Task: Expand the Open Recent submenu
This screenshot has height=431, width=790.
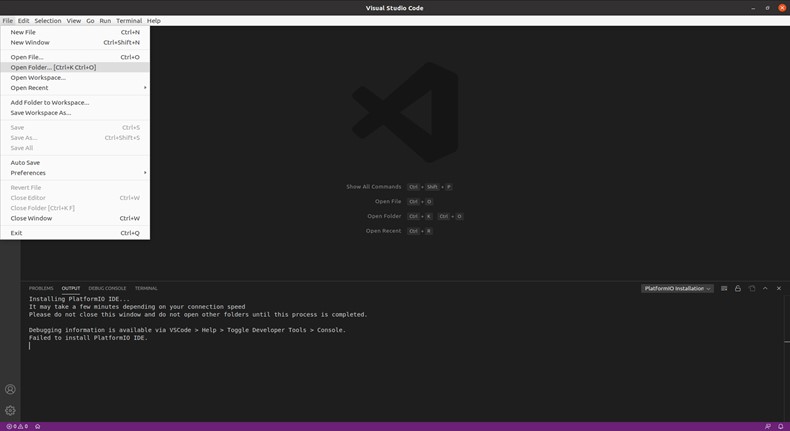Action: (x=75, y=88)
